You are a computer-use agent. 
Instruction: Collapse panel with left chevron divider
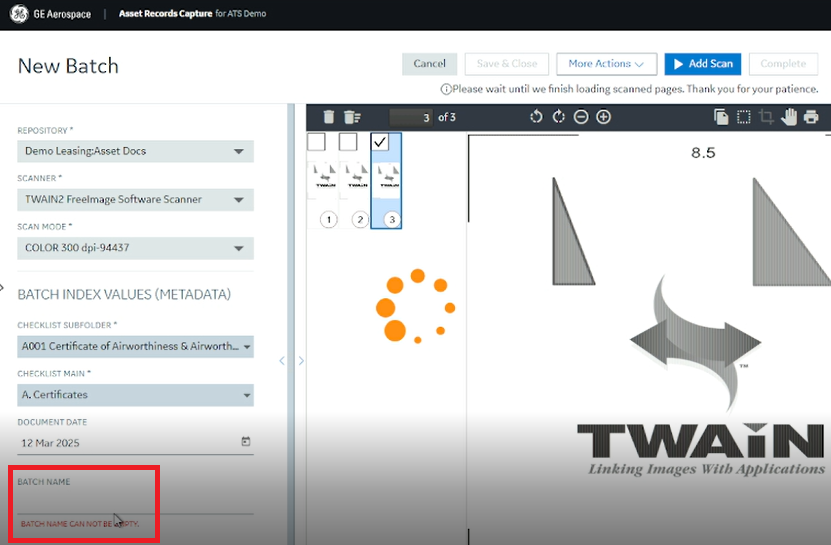coord(282,361)
